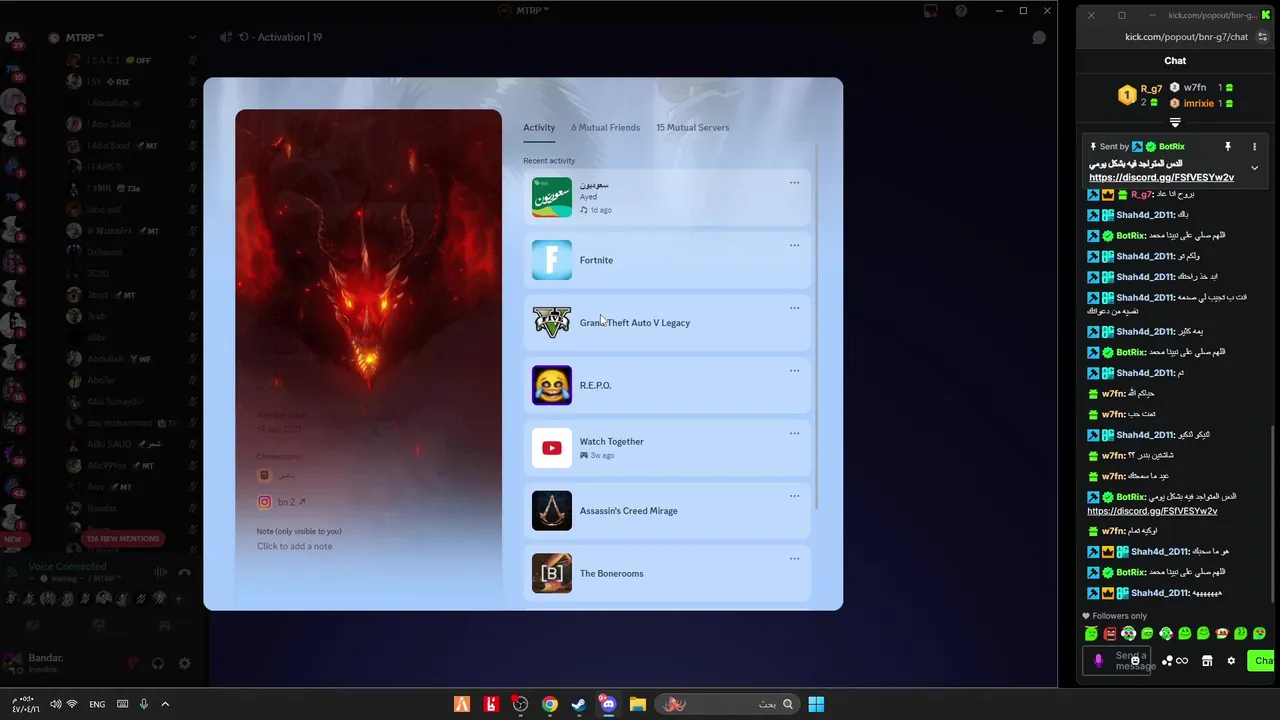
Task: Toggle Discord headphone deafen
Action: pyautogui.click(x=158, y=663)
